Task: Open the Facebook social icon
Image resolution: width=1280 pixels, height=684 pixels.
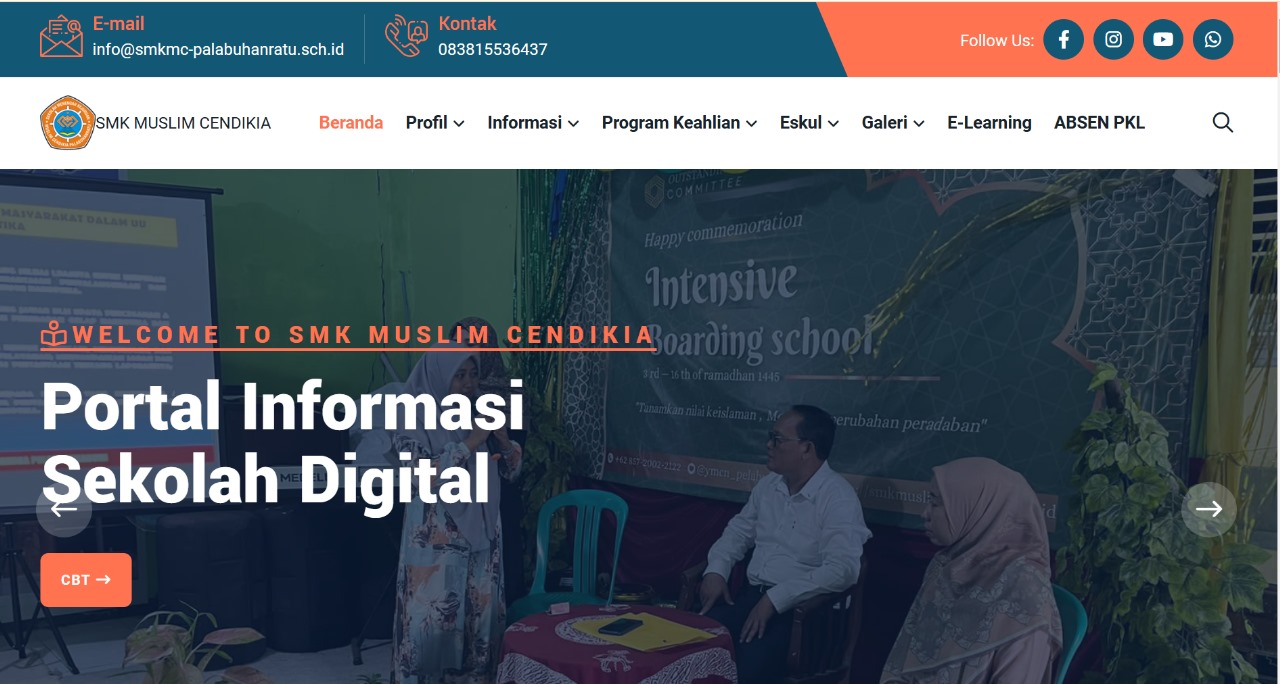Action: (1063, 40)
